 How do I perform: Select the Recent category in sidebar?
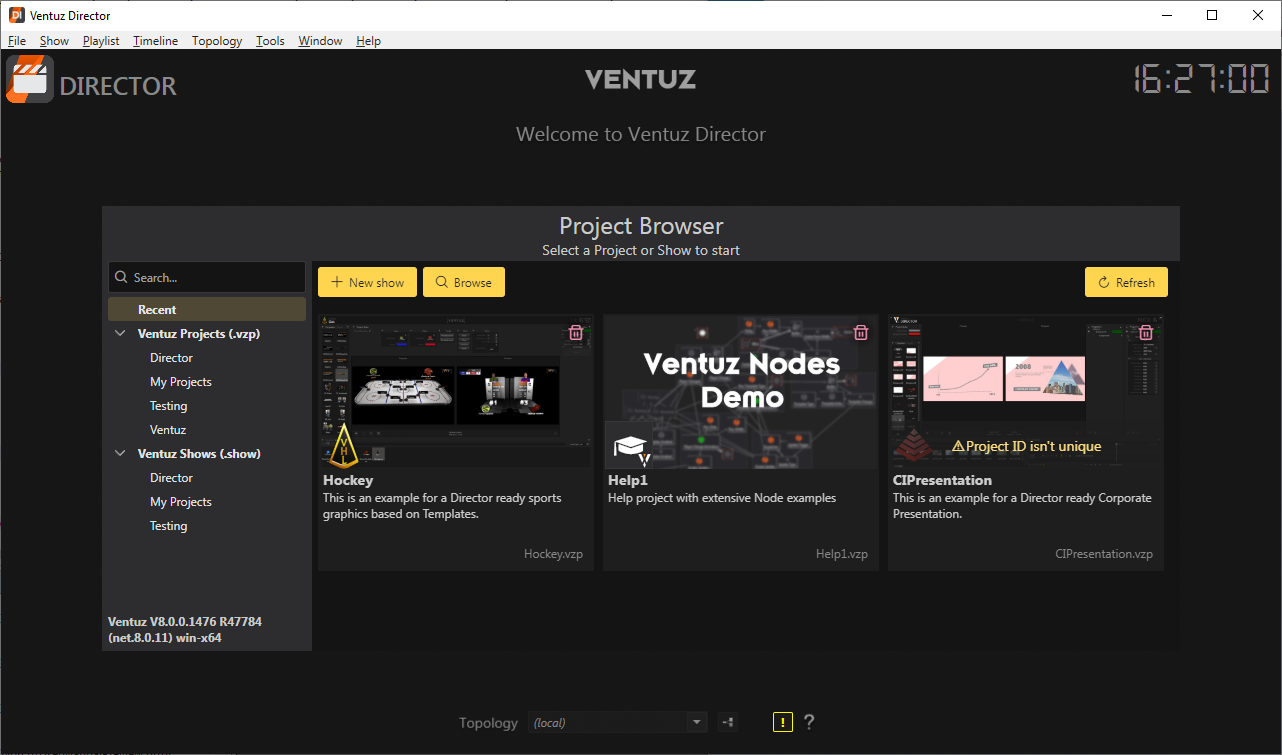coord(157,310)
